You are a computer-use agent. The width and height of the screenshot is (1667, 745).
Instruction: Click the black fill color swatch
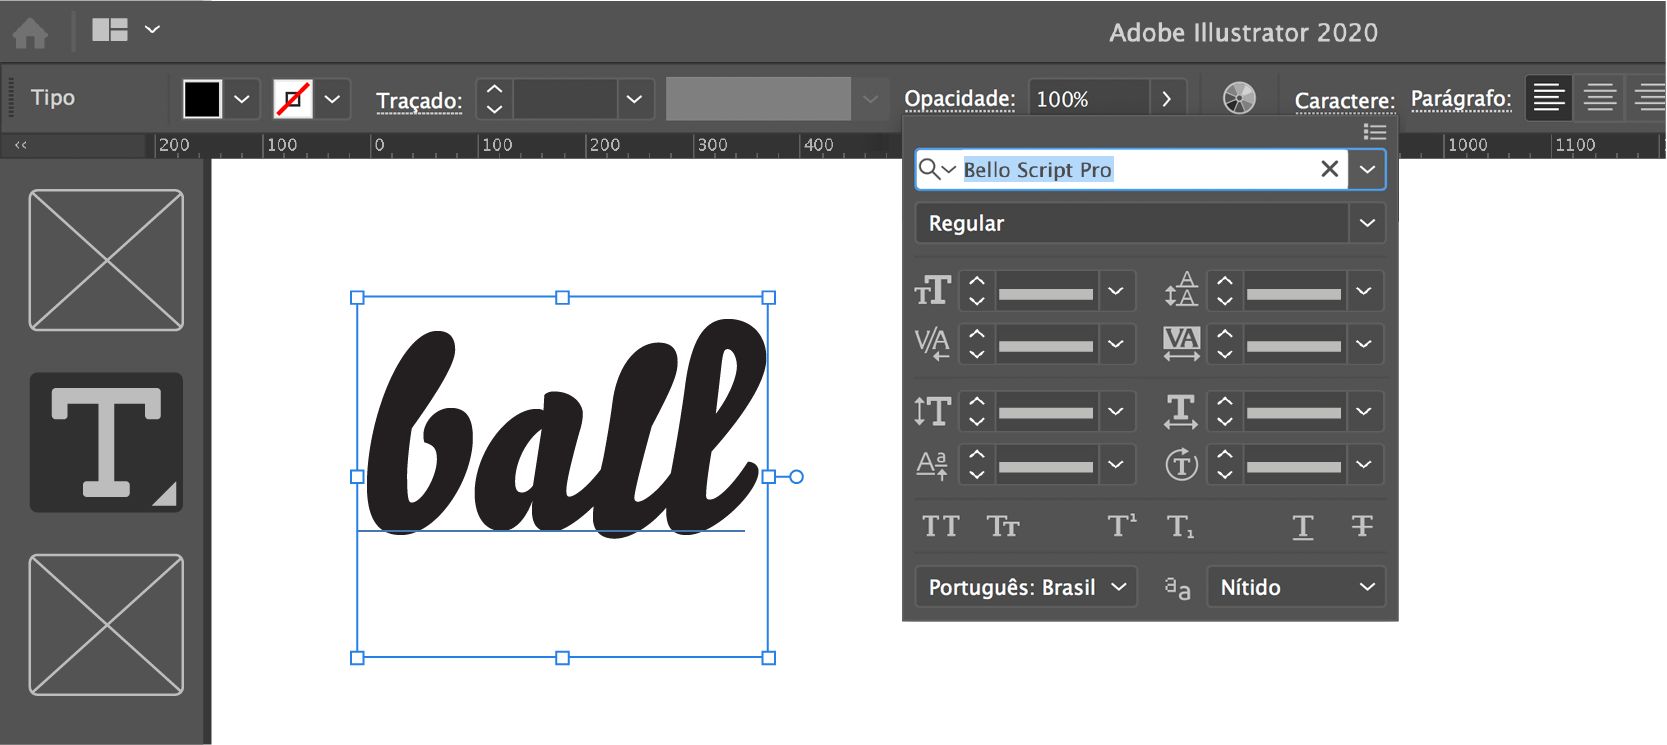(202, 99)
